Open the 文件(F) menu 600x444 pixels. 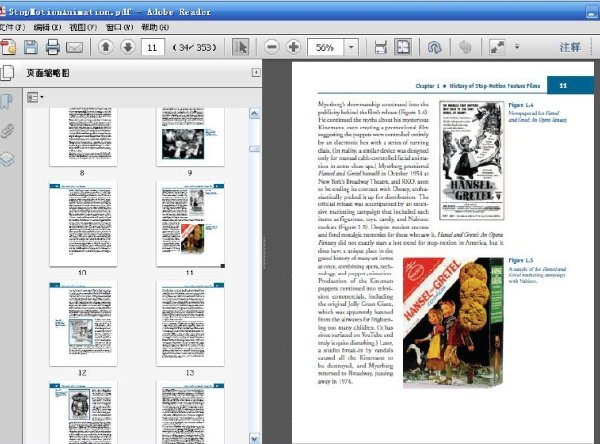(x=12, y=27)
